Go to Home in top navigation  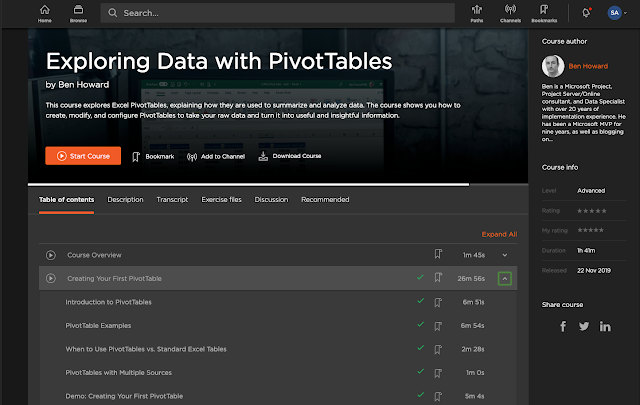[x=45, y=13]
